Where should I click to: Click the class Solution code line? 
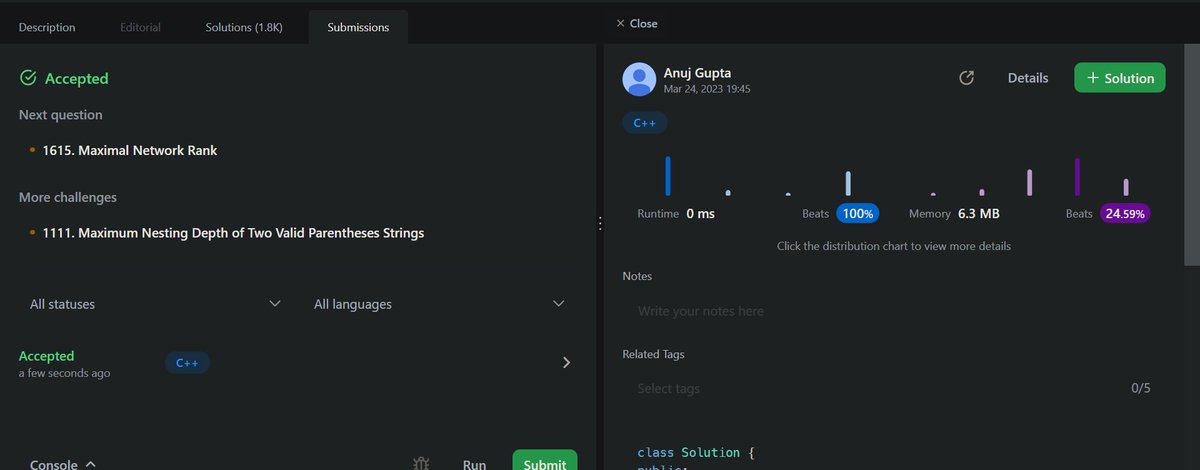point(695,452)
